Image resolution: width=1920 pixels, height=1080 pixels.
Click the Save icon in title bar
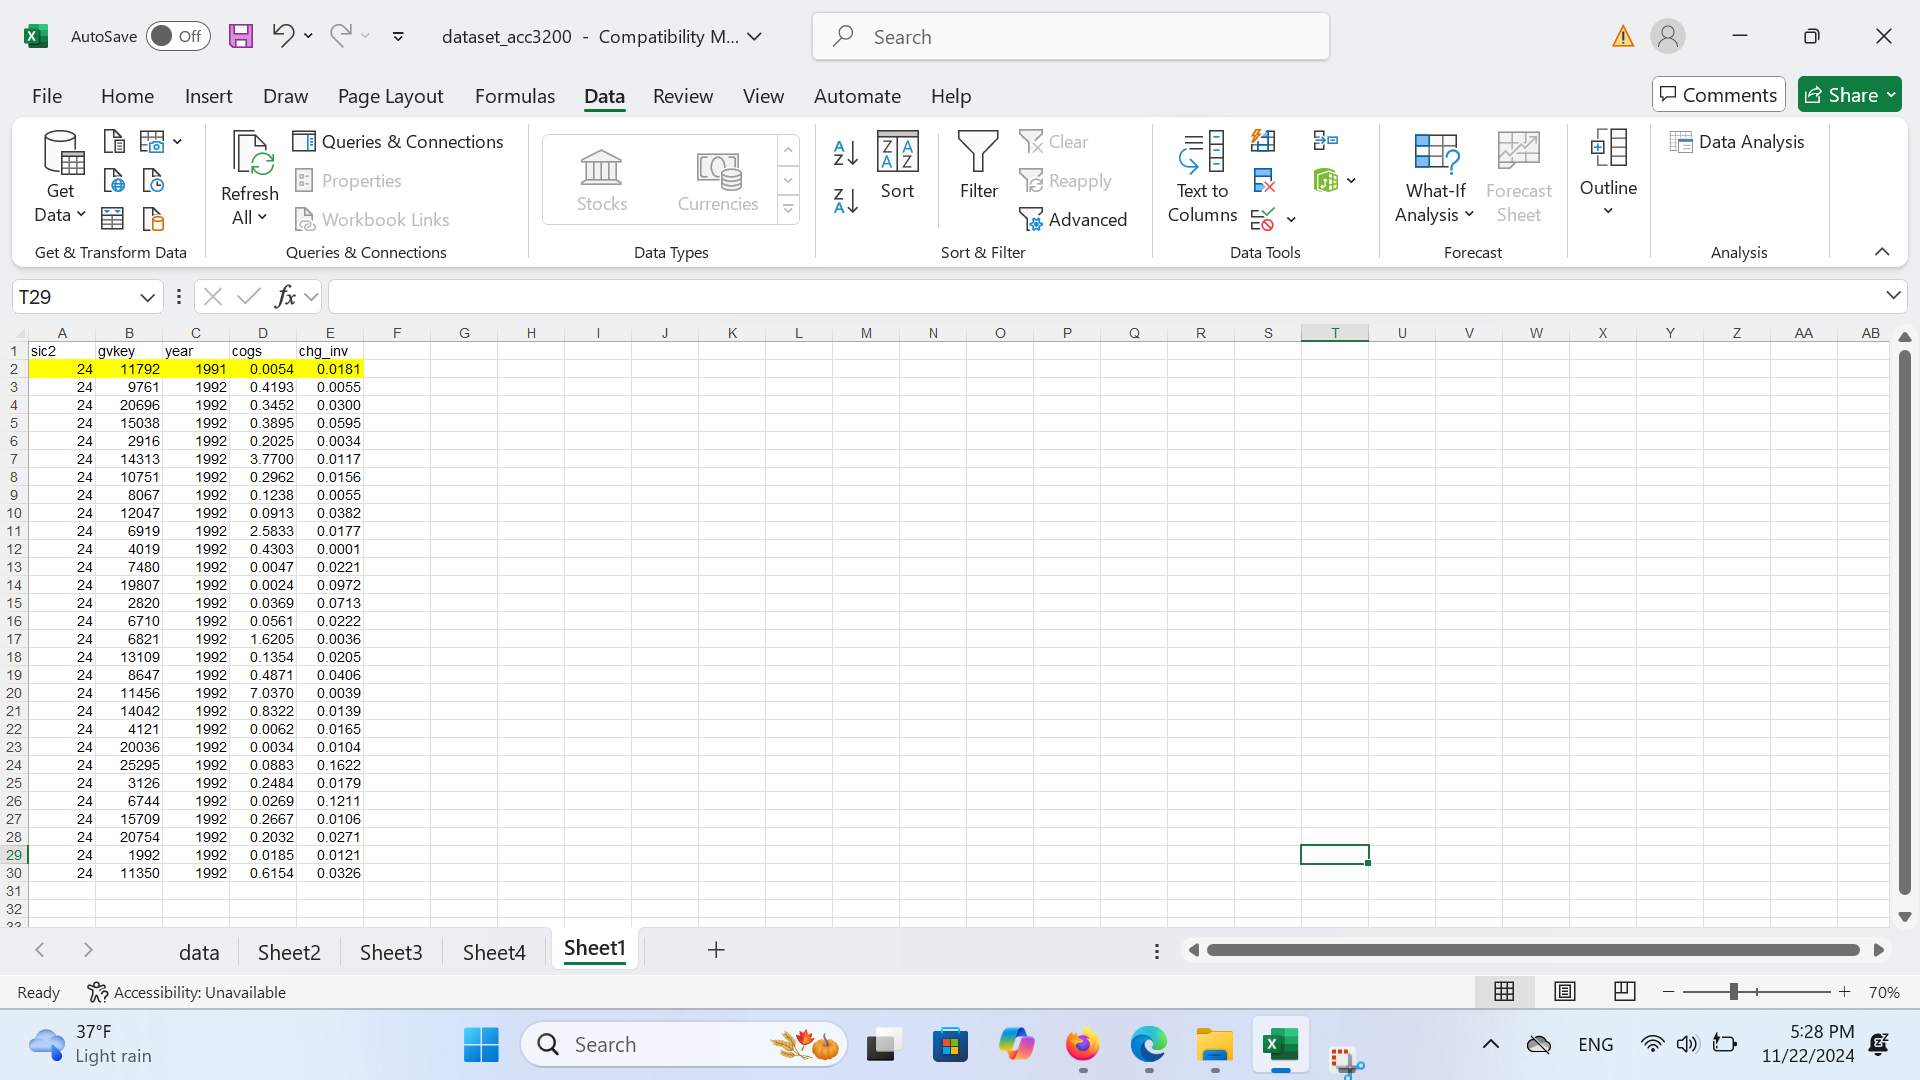pos(241,37)
